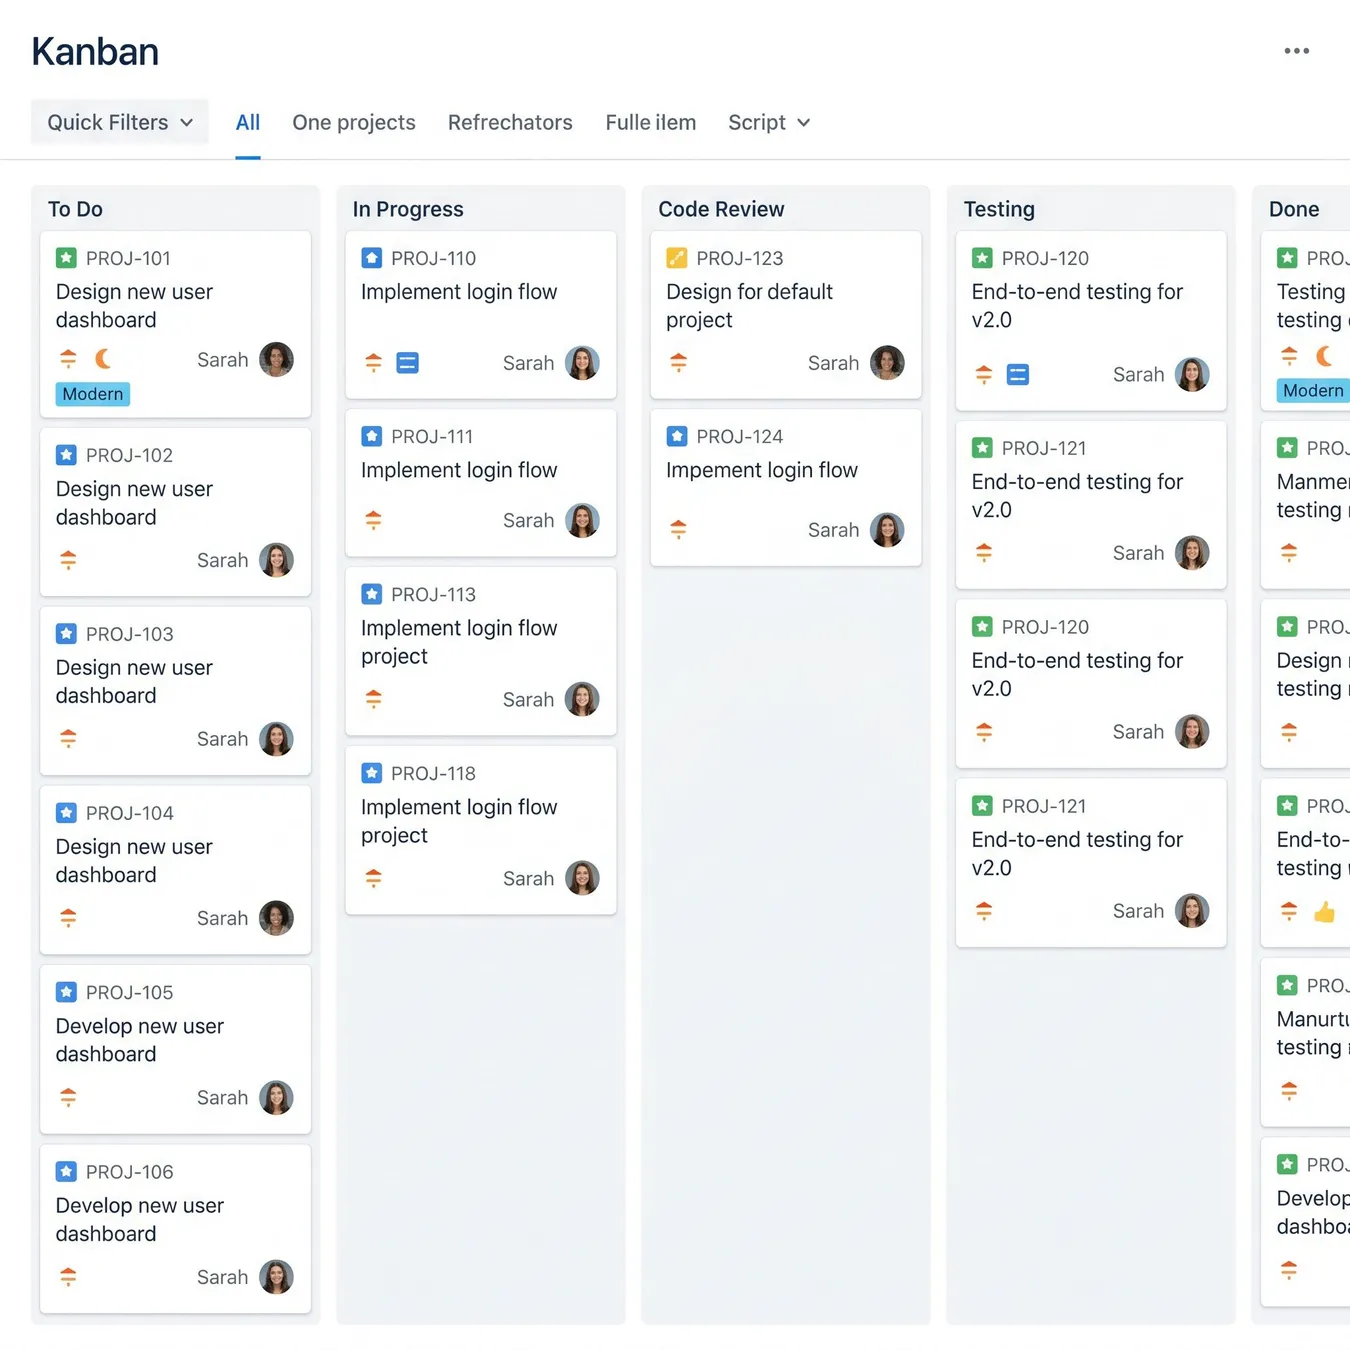Click the issue type icon on PROJ-104
The width and height of the screenshot is (1350, 1350).
coord(66,813)
